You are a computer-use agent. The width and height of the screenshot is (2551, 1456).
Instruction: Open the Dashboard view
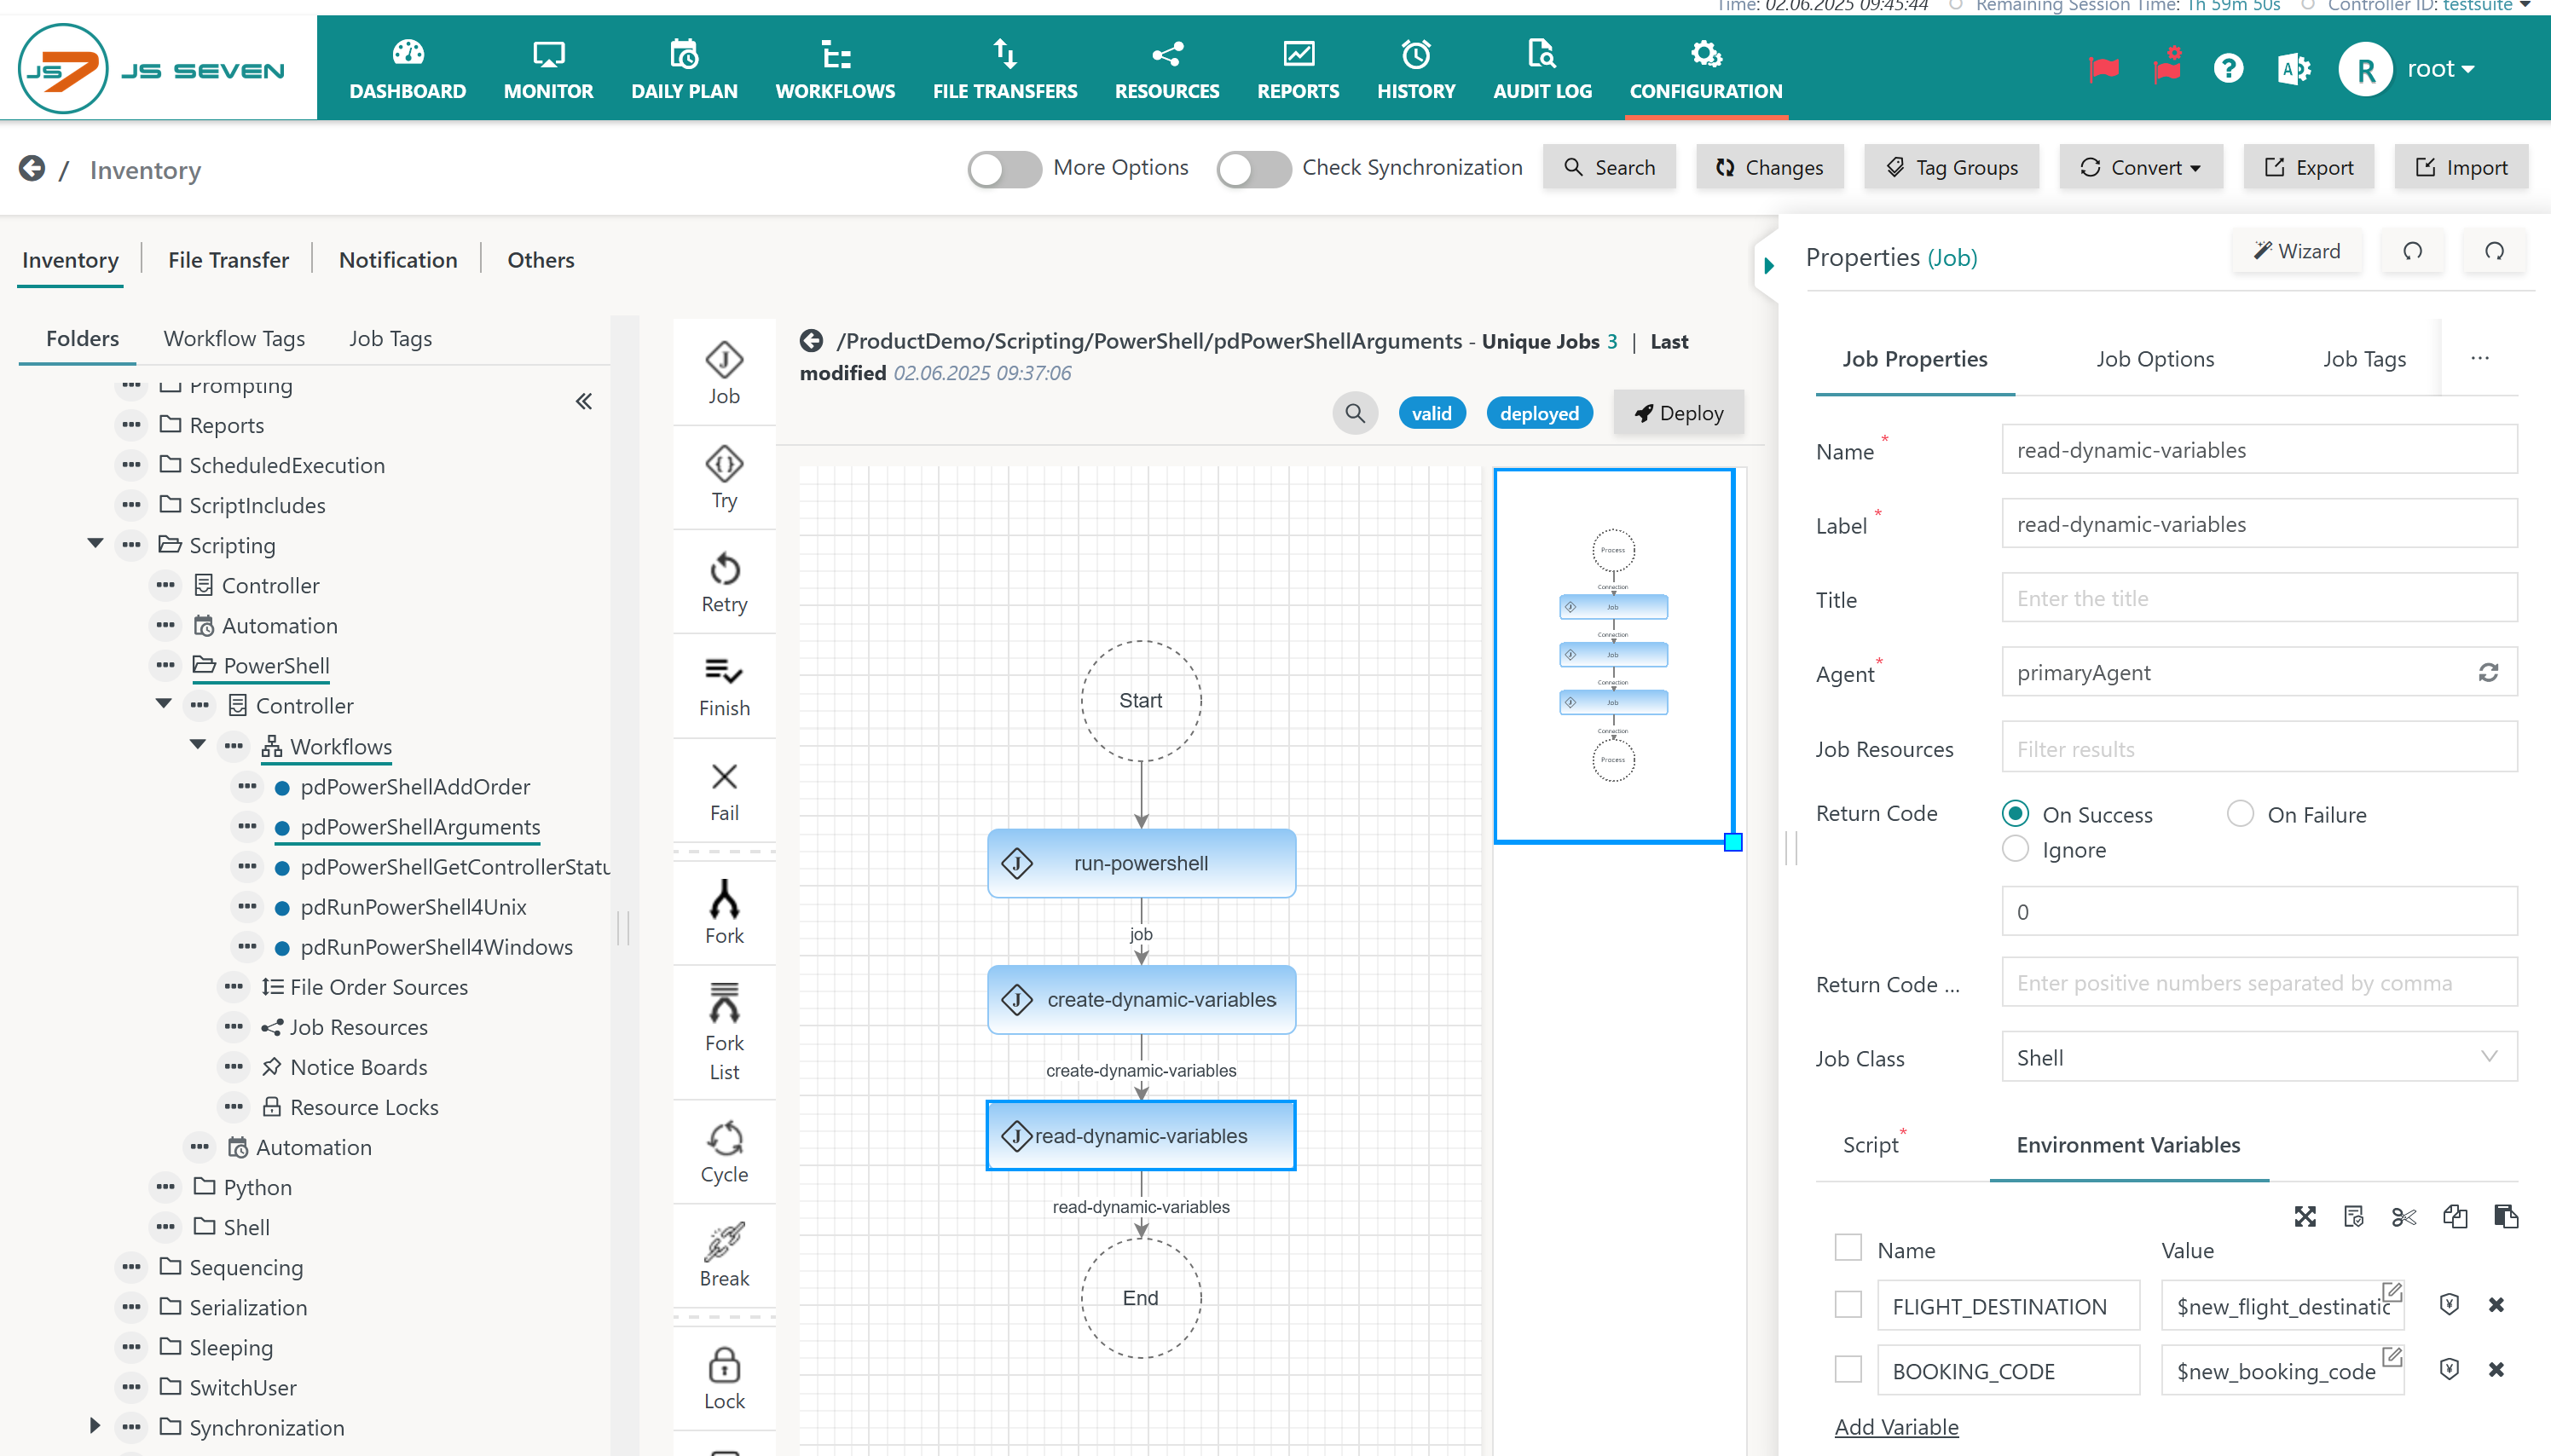coord(407,69)
